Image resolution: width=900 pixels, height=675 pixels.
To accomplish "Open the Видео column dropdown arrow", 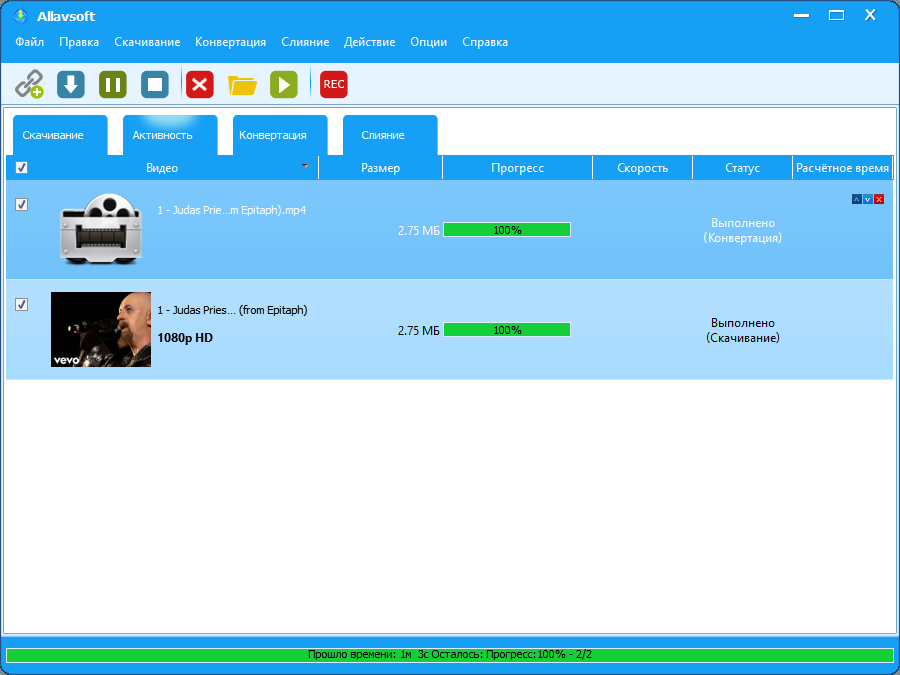I will point(305,166).
